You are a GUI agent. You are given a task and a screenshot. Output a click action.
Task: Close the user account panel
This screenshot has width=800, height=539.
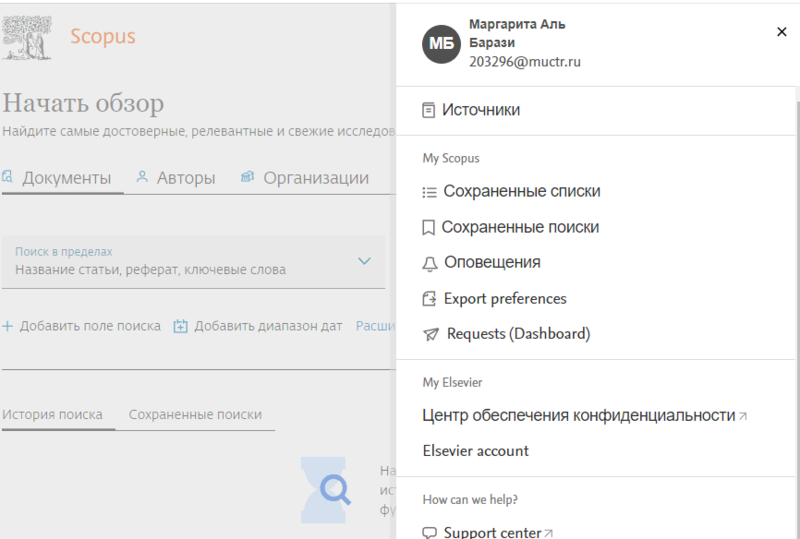(781, 32)
